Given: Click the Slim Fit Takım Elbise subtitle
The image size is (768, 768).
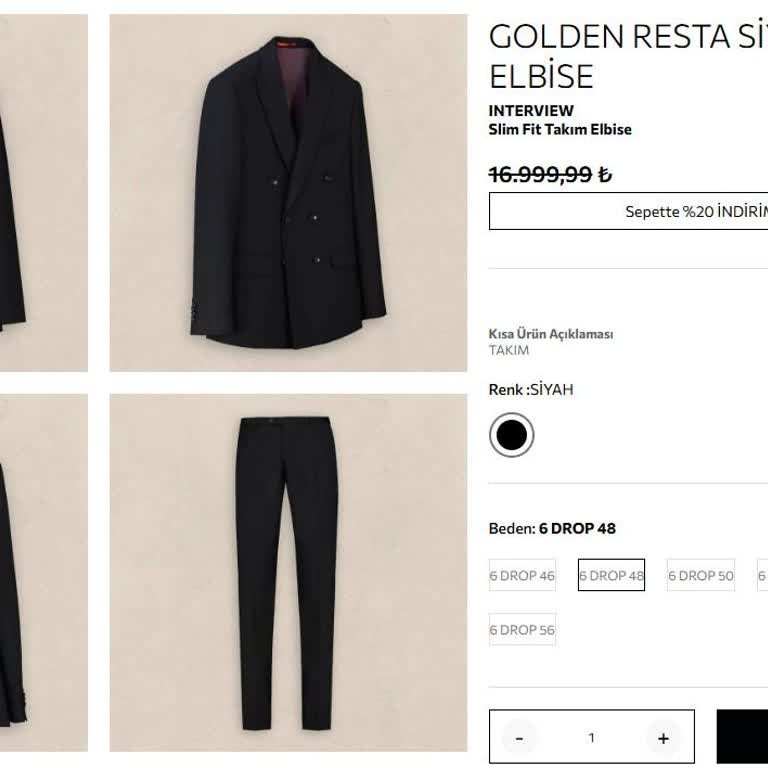Looking at the screenshot, I should click(x=560, y=130).
